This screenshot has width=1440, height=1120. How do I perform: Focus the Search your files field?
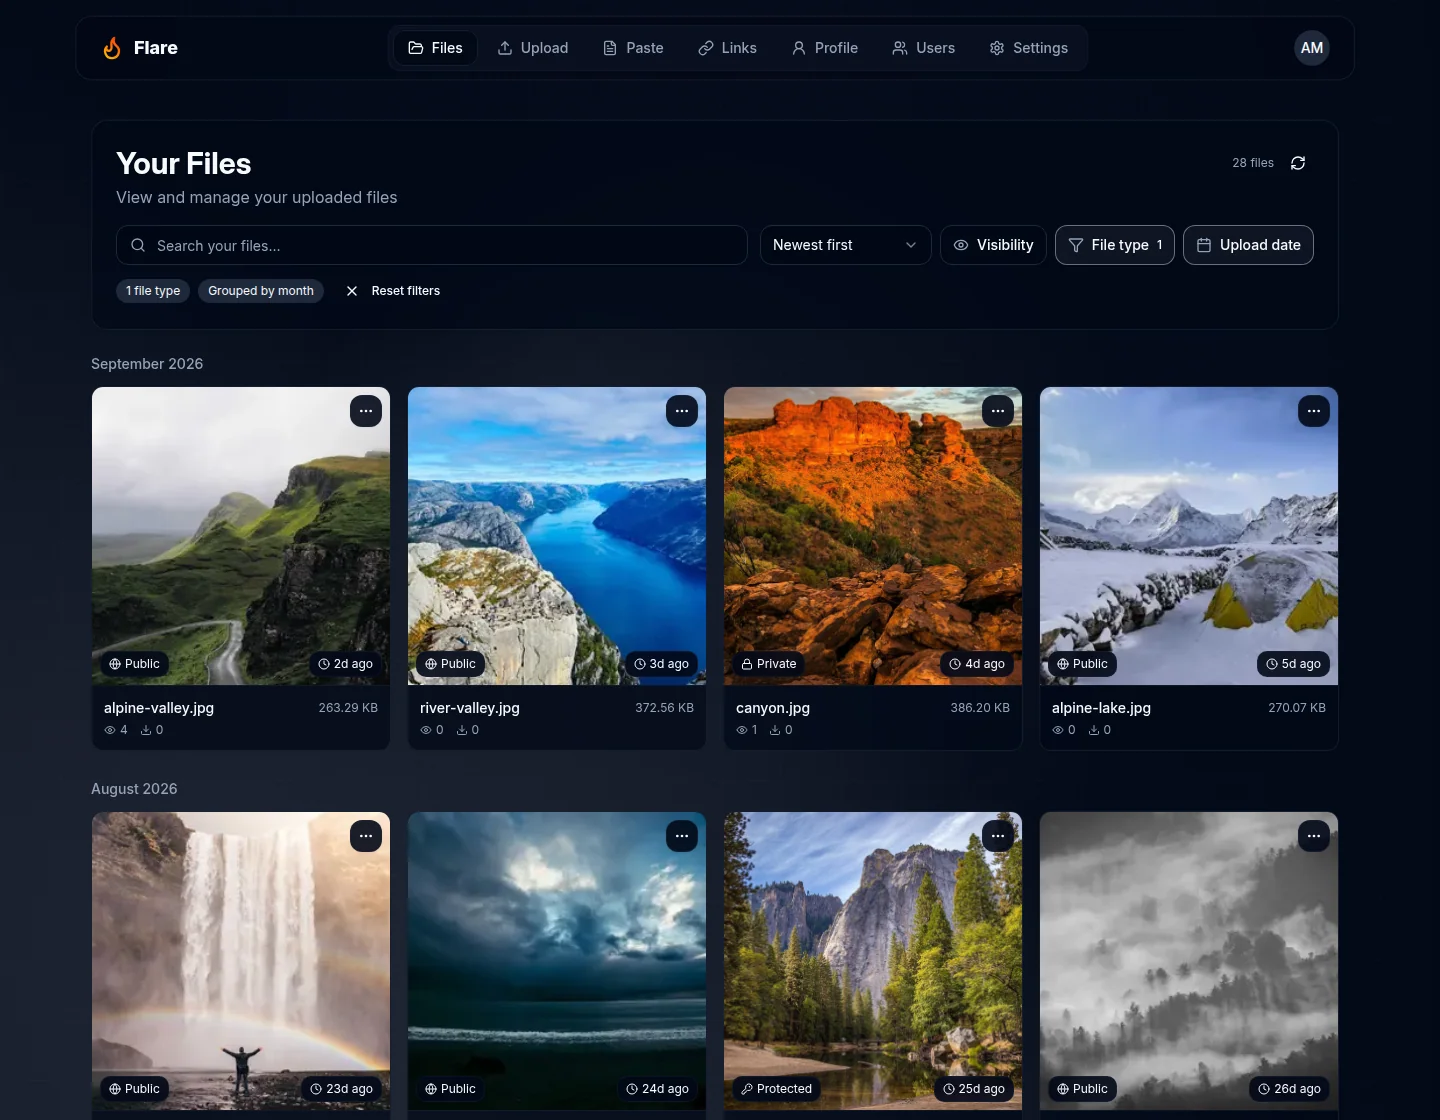(432, 245)
